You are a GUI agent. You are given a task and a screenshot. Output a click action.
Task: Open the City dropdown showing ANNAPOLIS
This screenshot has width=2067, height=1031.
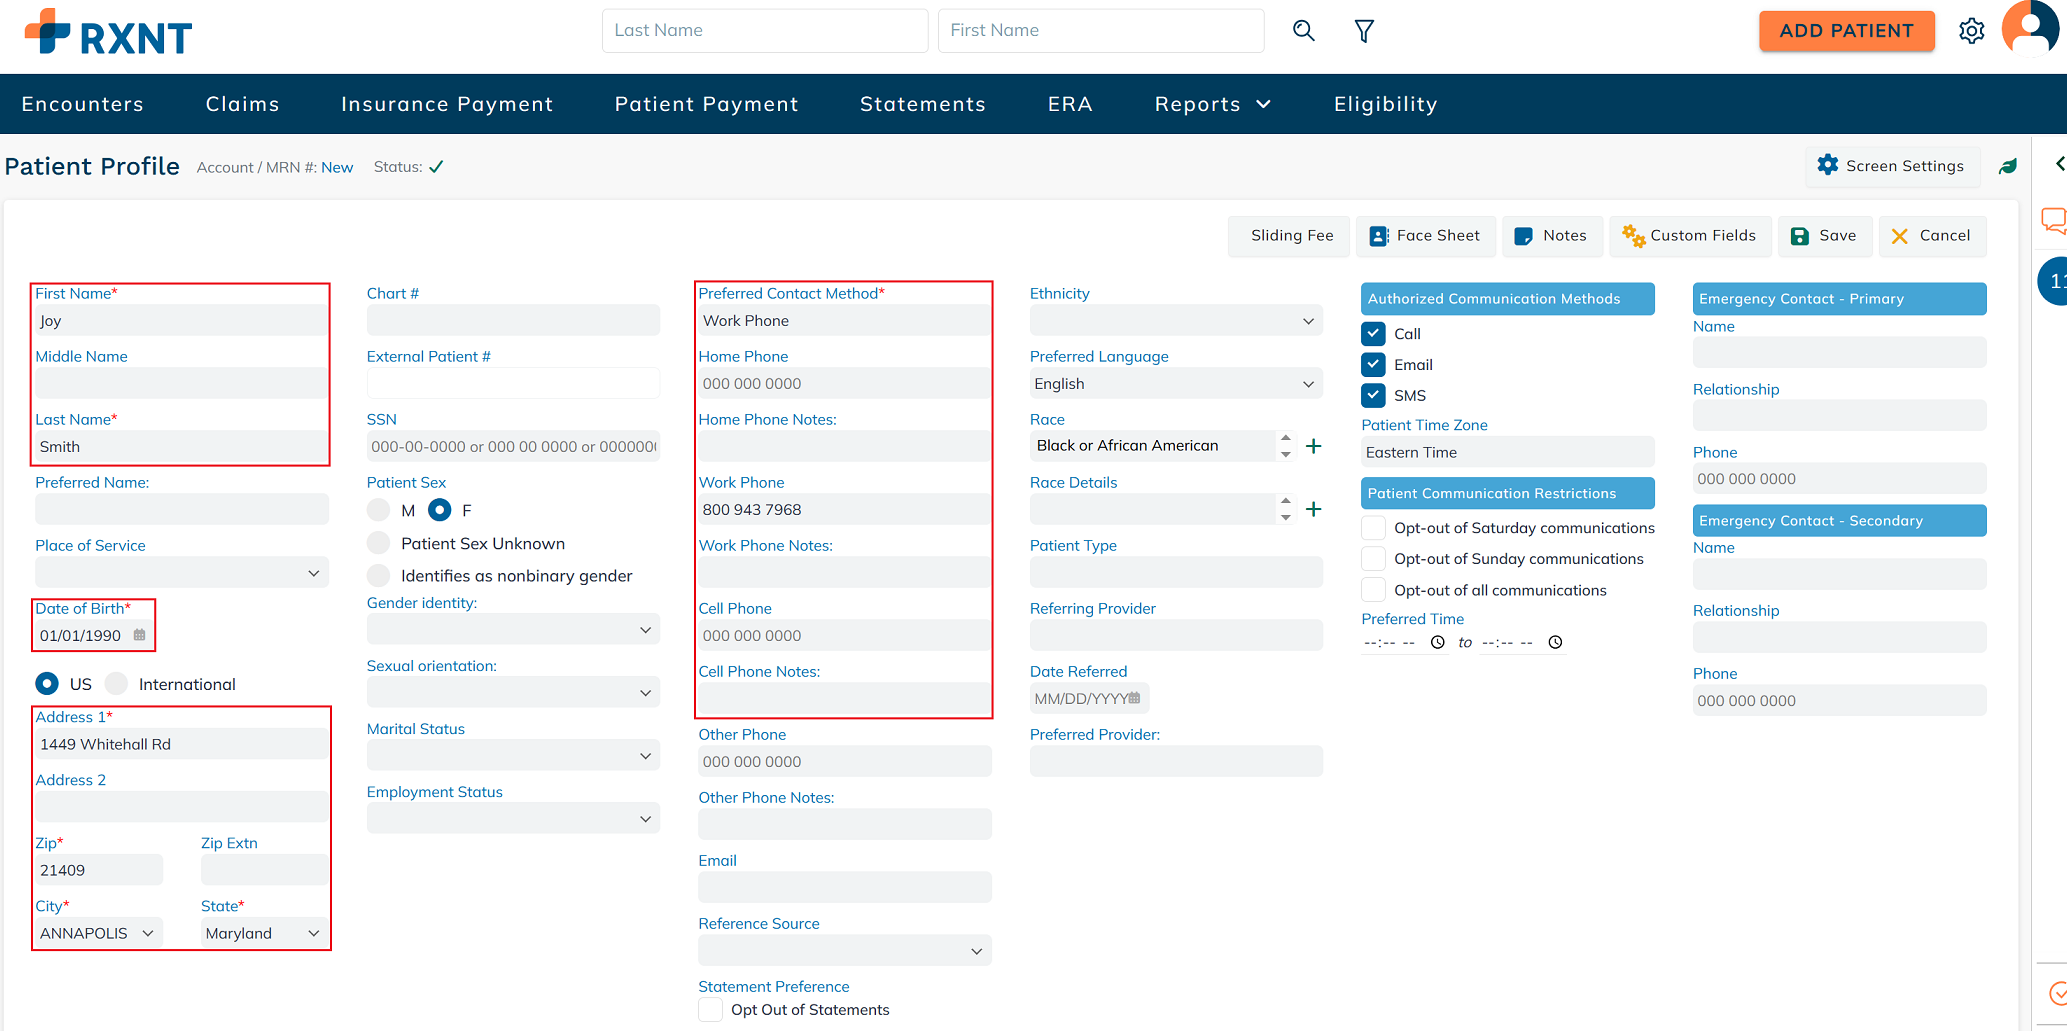pos(99,934)
